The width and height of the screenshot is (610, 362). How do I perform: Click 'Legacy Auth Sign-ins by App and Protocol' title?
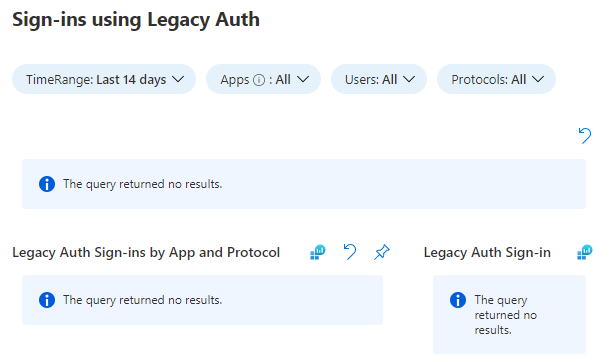(x=146, y=252)
